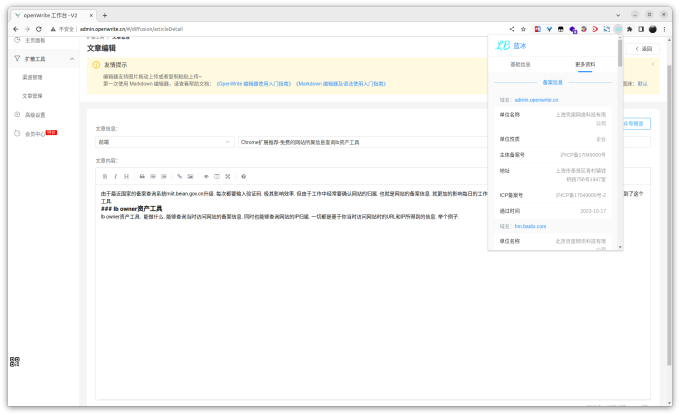Viewport: 680px width, 415px height.
Task: Toggle fullscreen mode in the editor
Action: tap(229, 176)
